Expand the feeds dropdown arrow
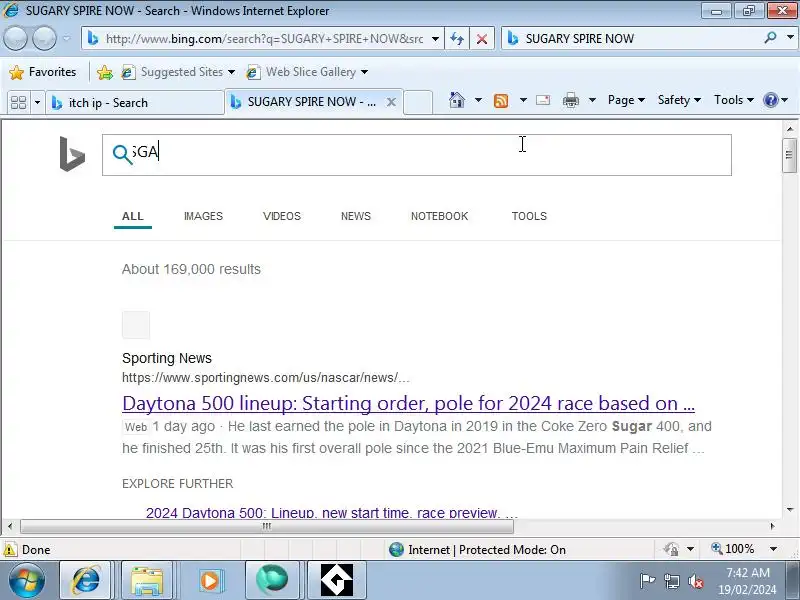The height and width of the screenshot is (600, 800). (x=523, y=100)
